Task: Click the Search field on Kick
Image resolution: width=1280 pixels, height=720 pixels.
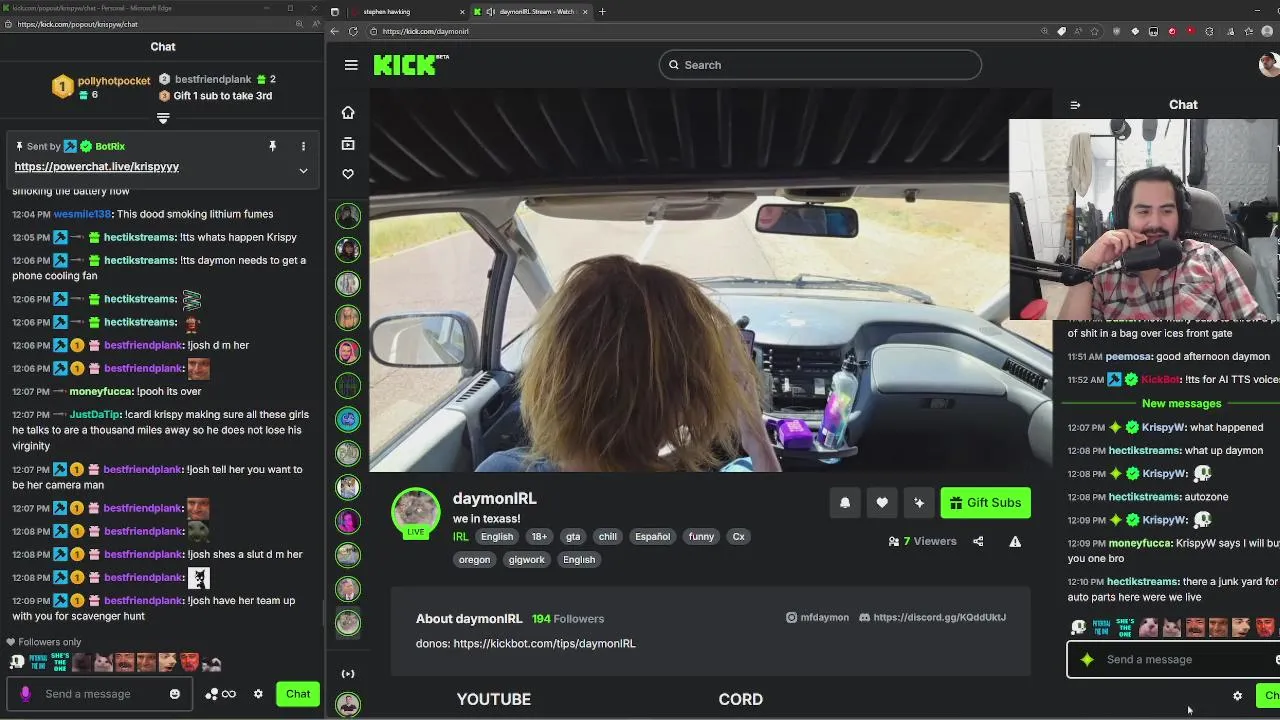Action: tap(820, 65)
